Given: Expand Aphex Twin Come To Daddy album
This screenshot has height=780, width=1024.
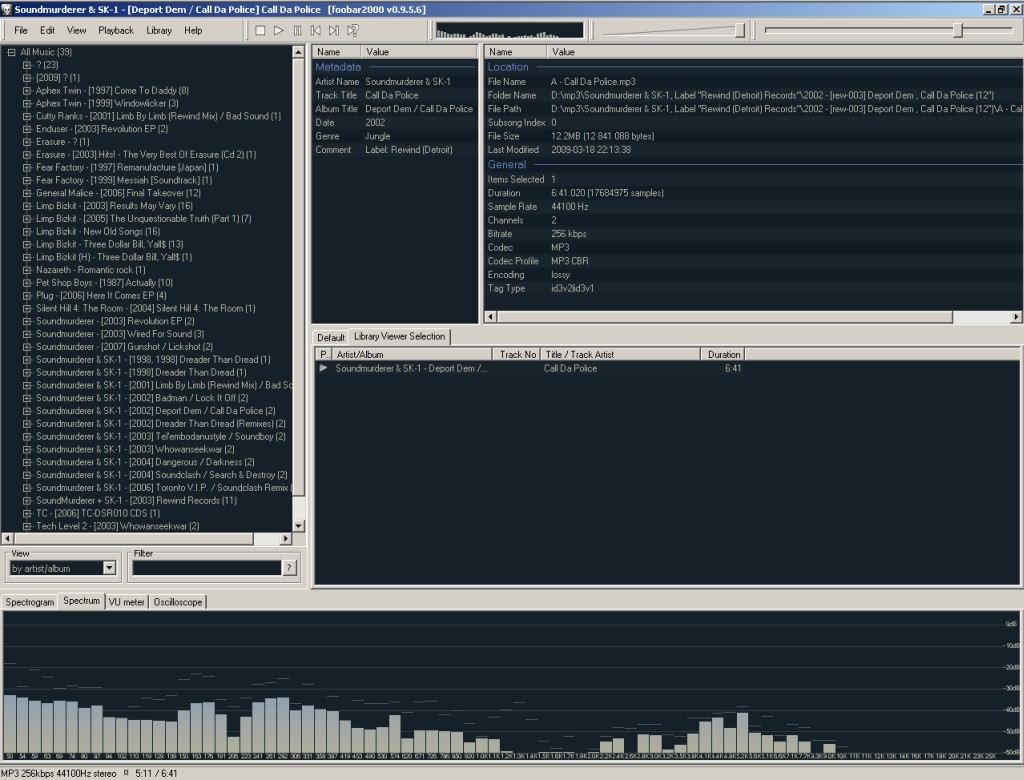Looking at the screenshot, I should 27,91.
